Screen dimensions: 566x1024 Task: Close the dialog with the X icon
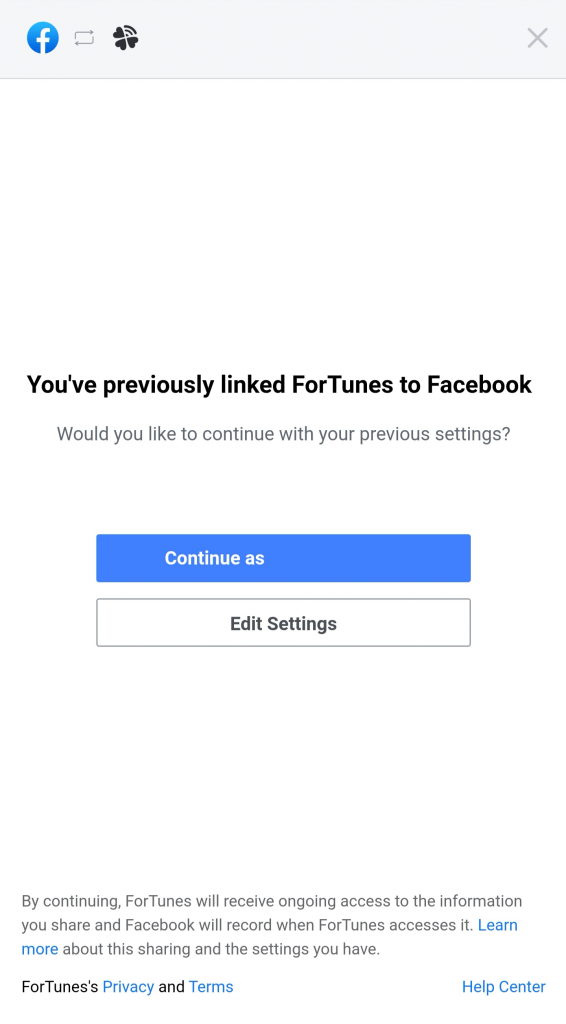537,38
